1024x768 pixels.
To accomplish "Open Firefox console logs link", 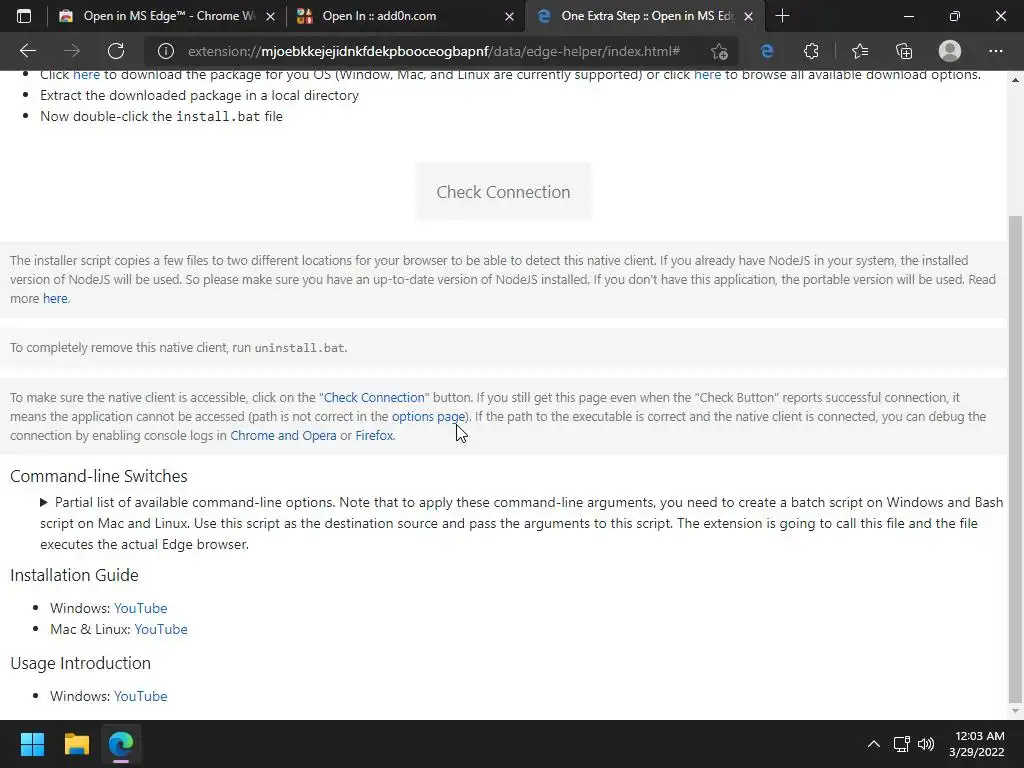I will coord(374,435).
